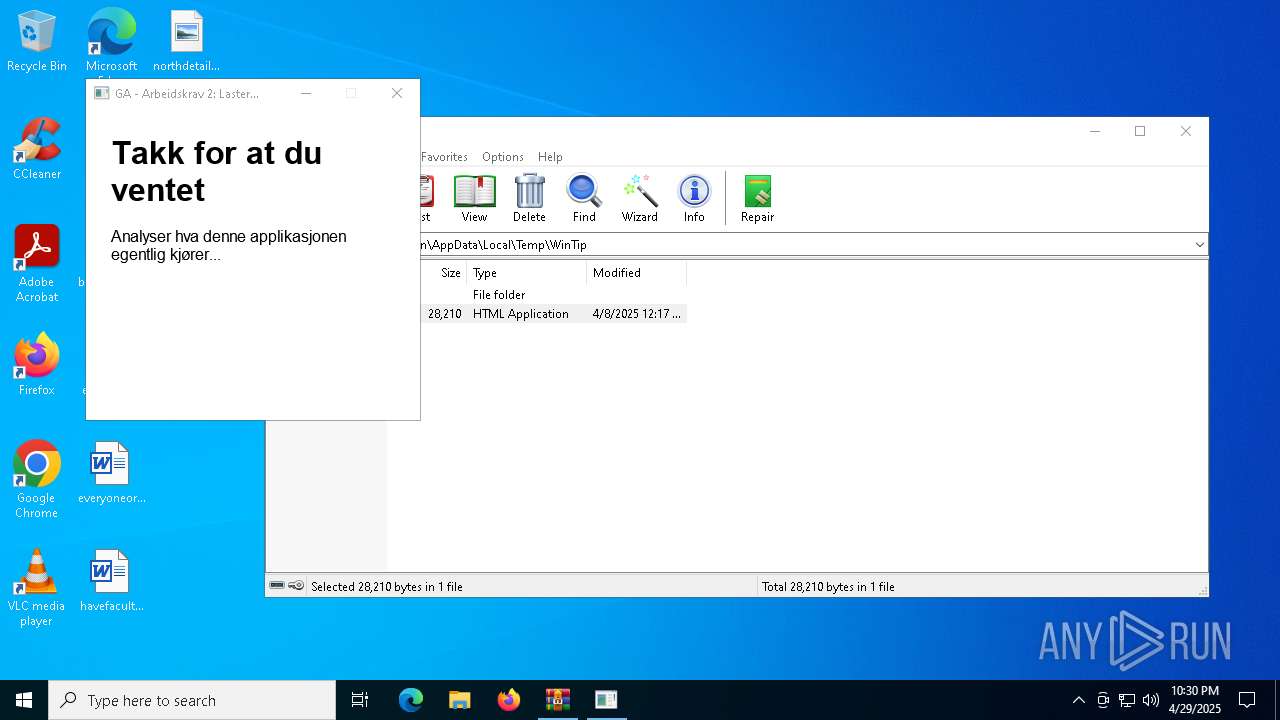Maximize the WinRAR window
Screen dimensions: 1280x720
click(1140, 131)
